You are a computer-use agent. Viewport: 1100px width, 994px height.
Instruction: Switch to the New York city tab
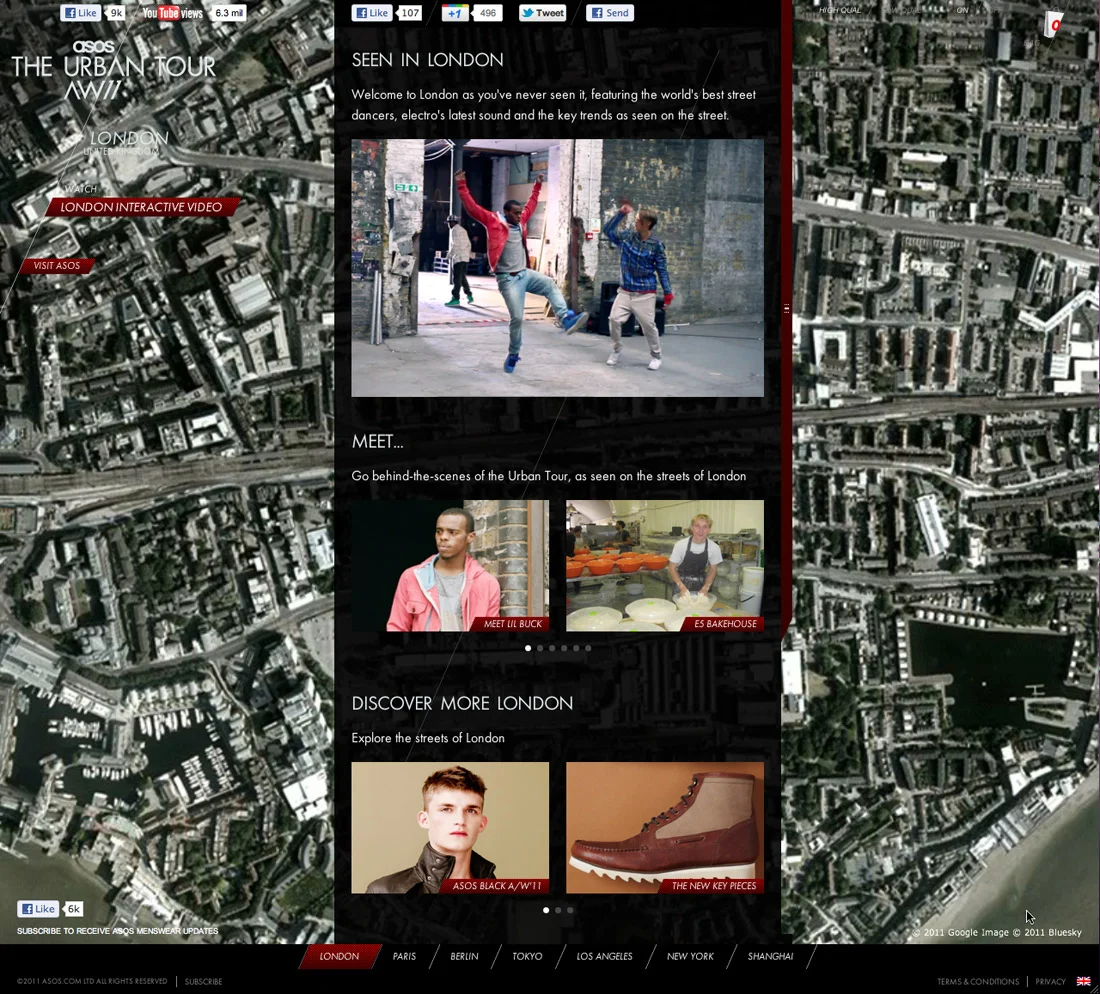[x=690, y=956]
